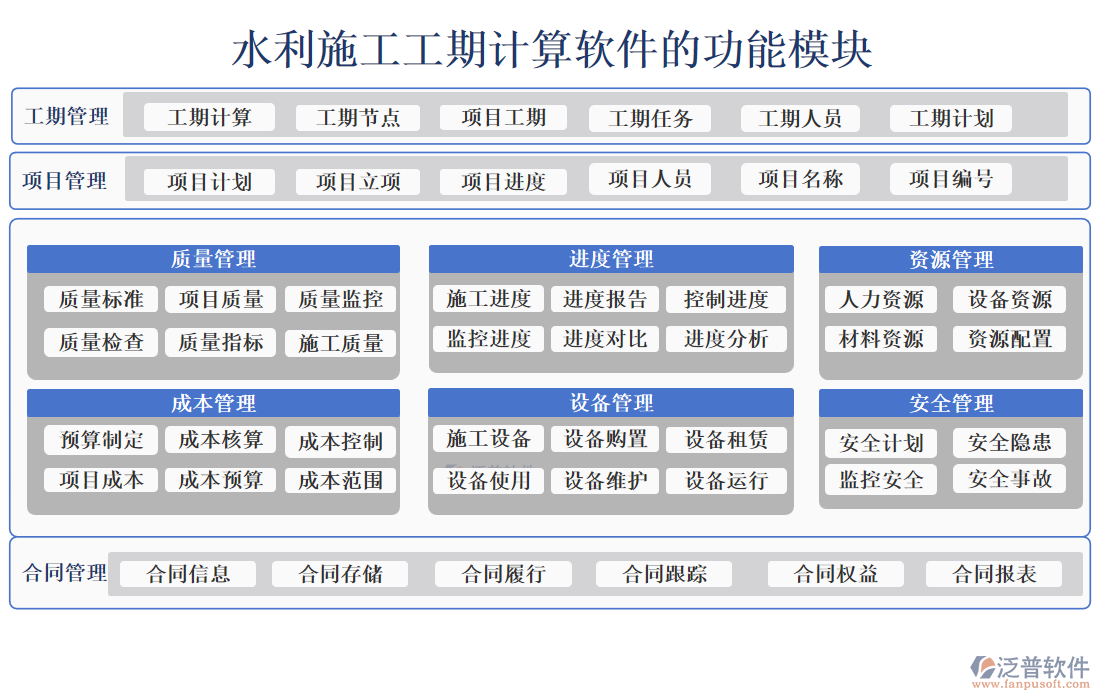Select 质量监控 in quality panel
Viewport: 1100px width, 700px height.
340,299
